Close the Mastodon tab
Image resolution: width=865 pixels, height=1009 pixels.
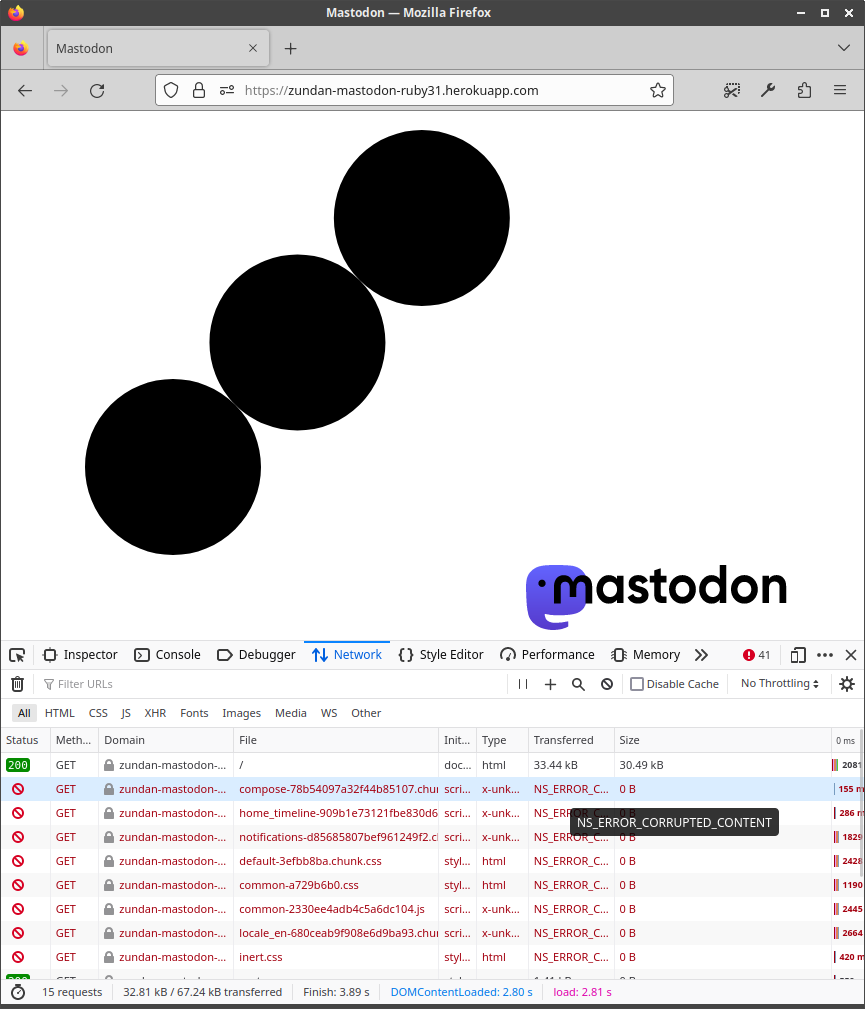click(253, 48)
